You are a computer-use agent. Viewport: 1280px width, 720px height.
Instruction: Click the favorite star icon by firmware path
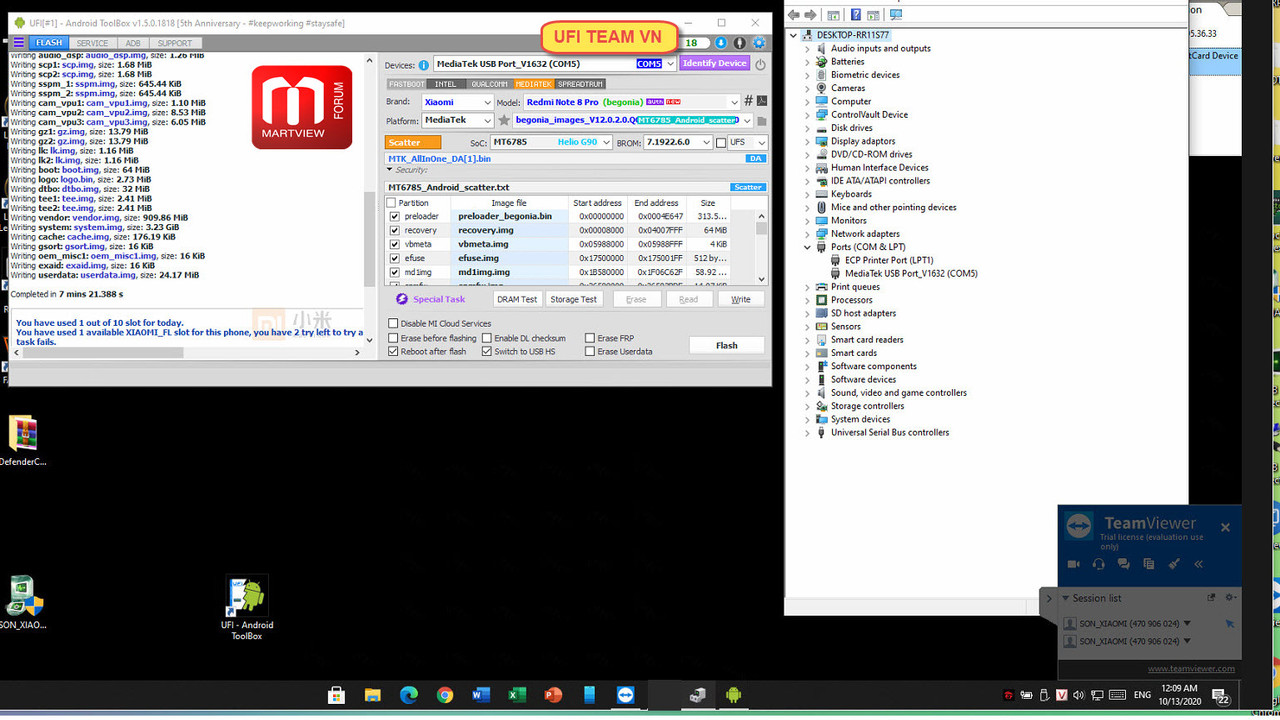504,120
